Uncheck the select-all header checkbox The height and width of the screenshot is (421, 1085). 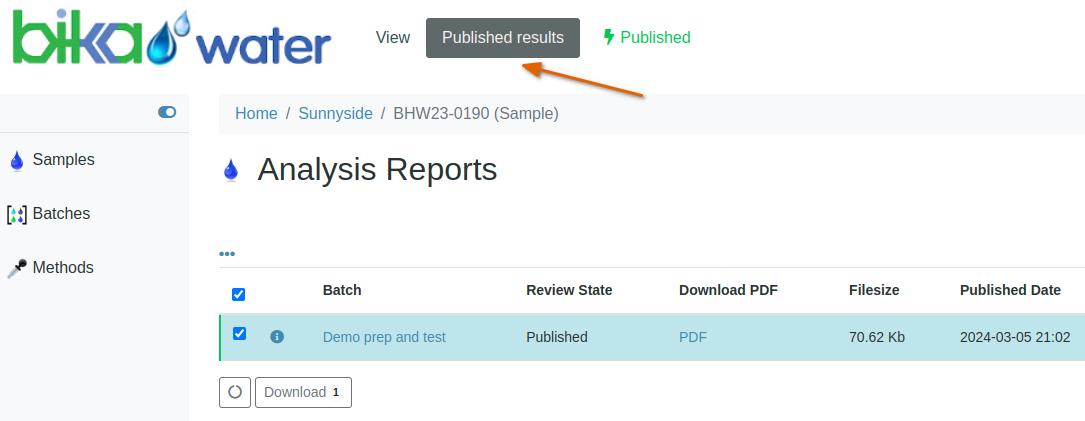[x=238, y=294]
